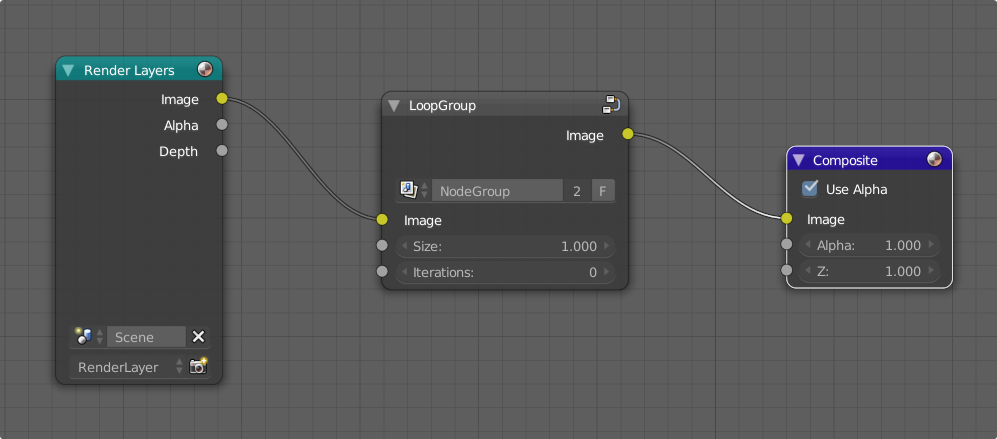Increase the Z value arrow
Viewport: 997px width, 439px height.
click(932, 271)
